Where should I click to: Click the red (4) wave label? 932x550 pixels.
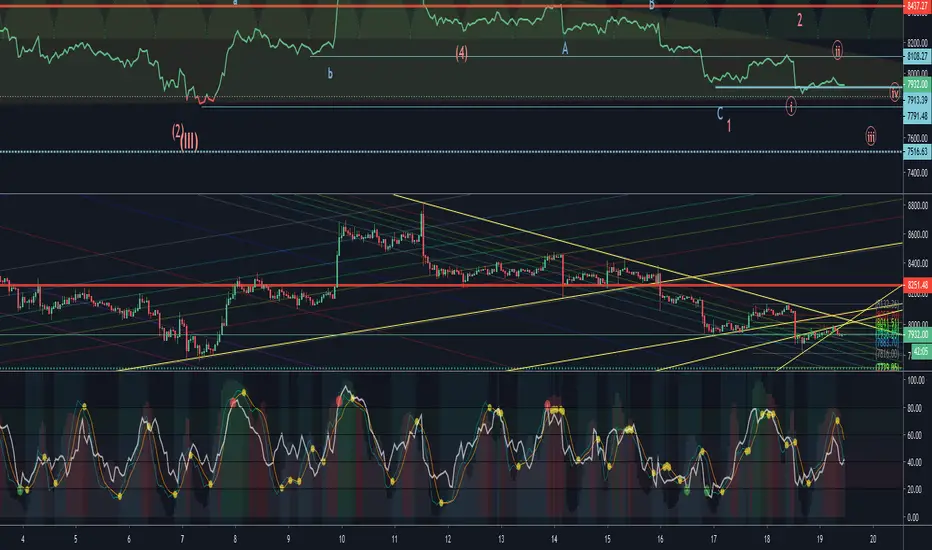click(x=461, y=52)
